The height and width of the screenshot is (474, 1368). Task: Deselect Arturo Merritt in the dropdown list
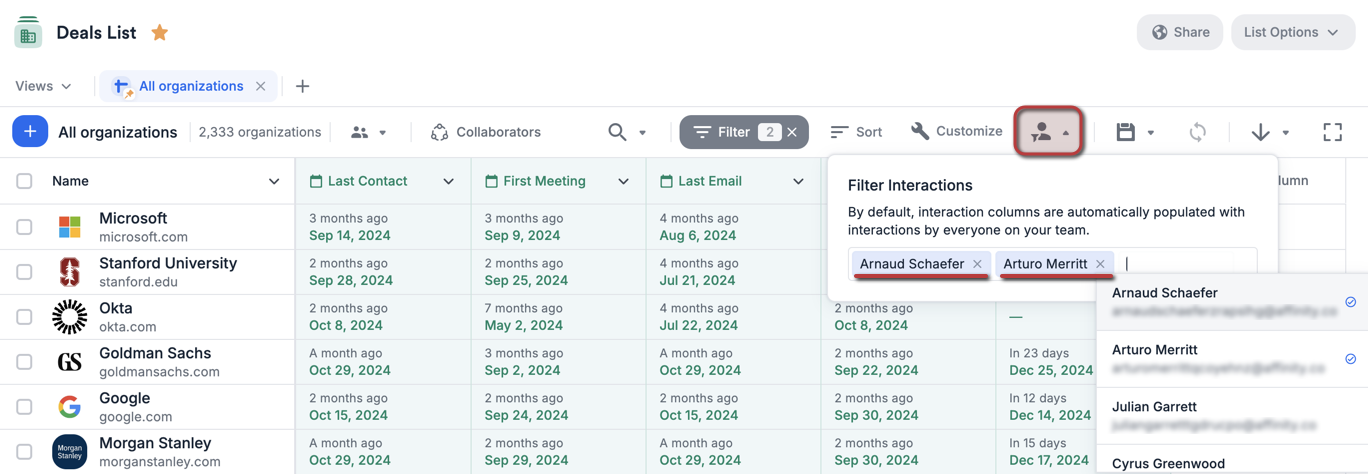pos(1232,359)
